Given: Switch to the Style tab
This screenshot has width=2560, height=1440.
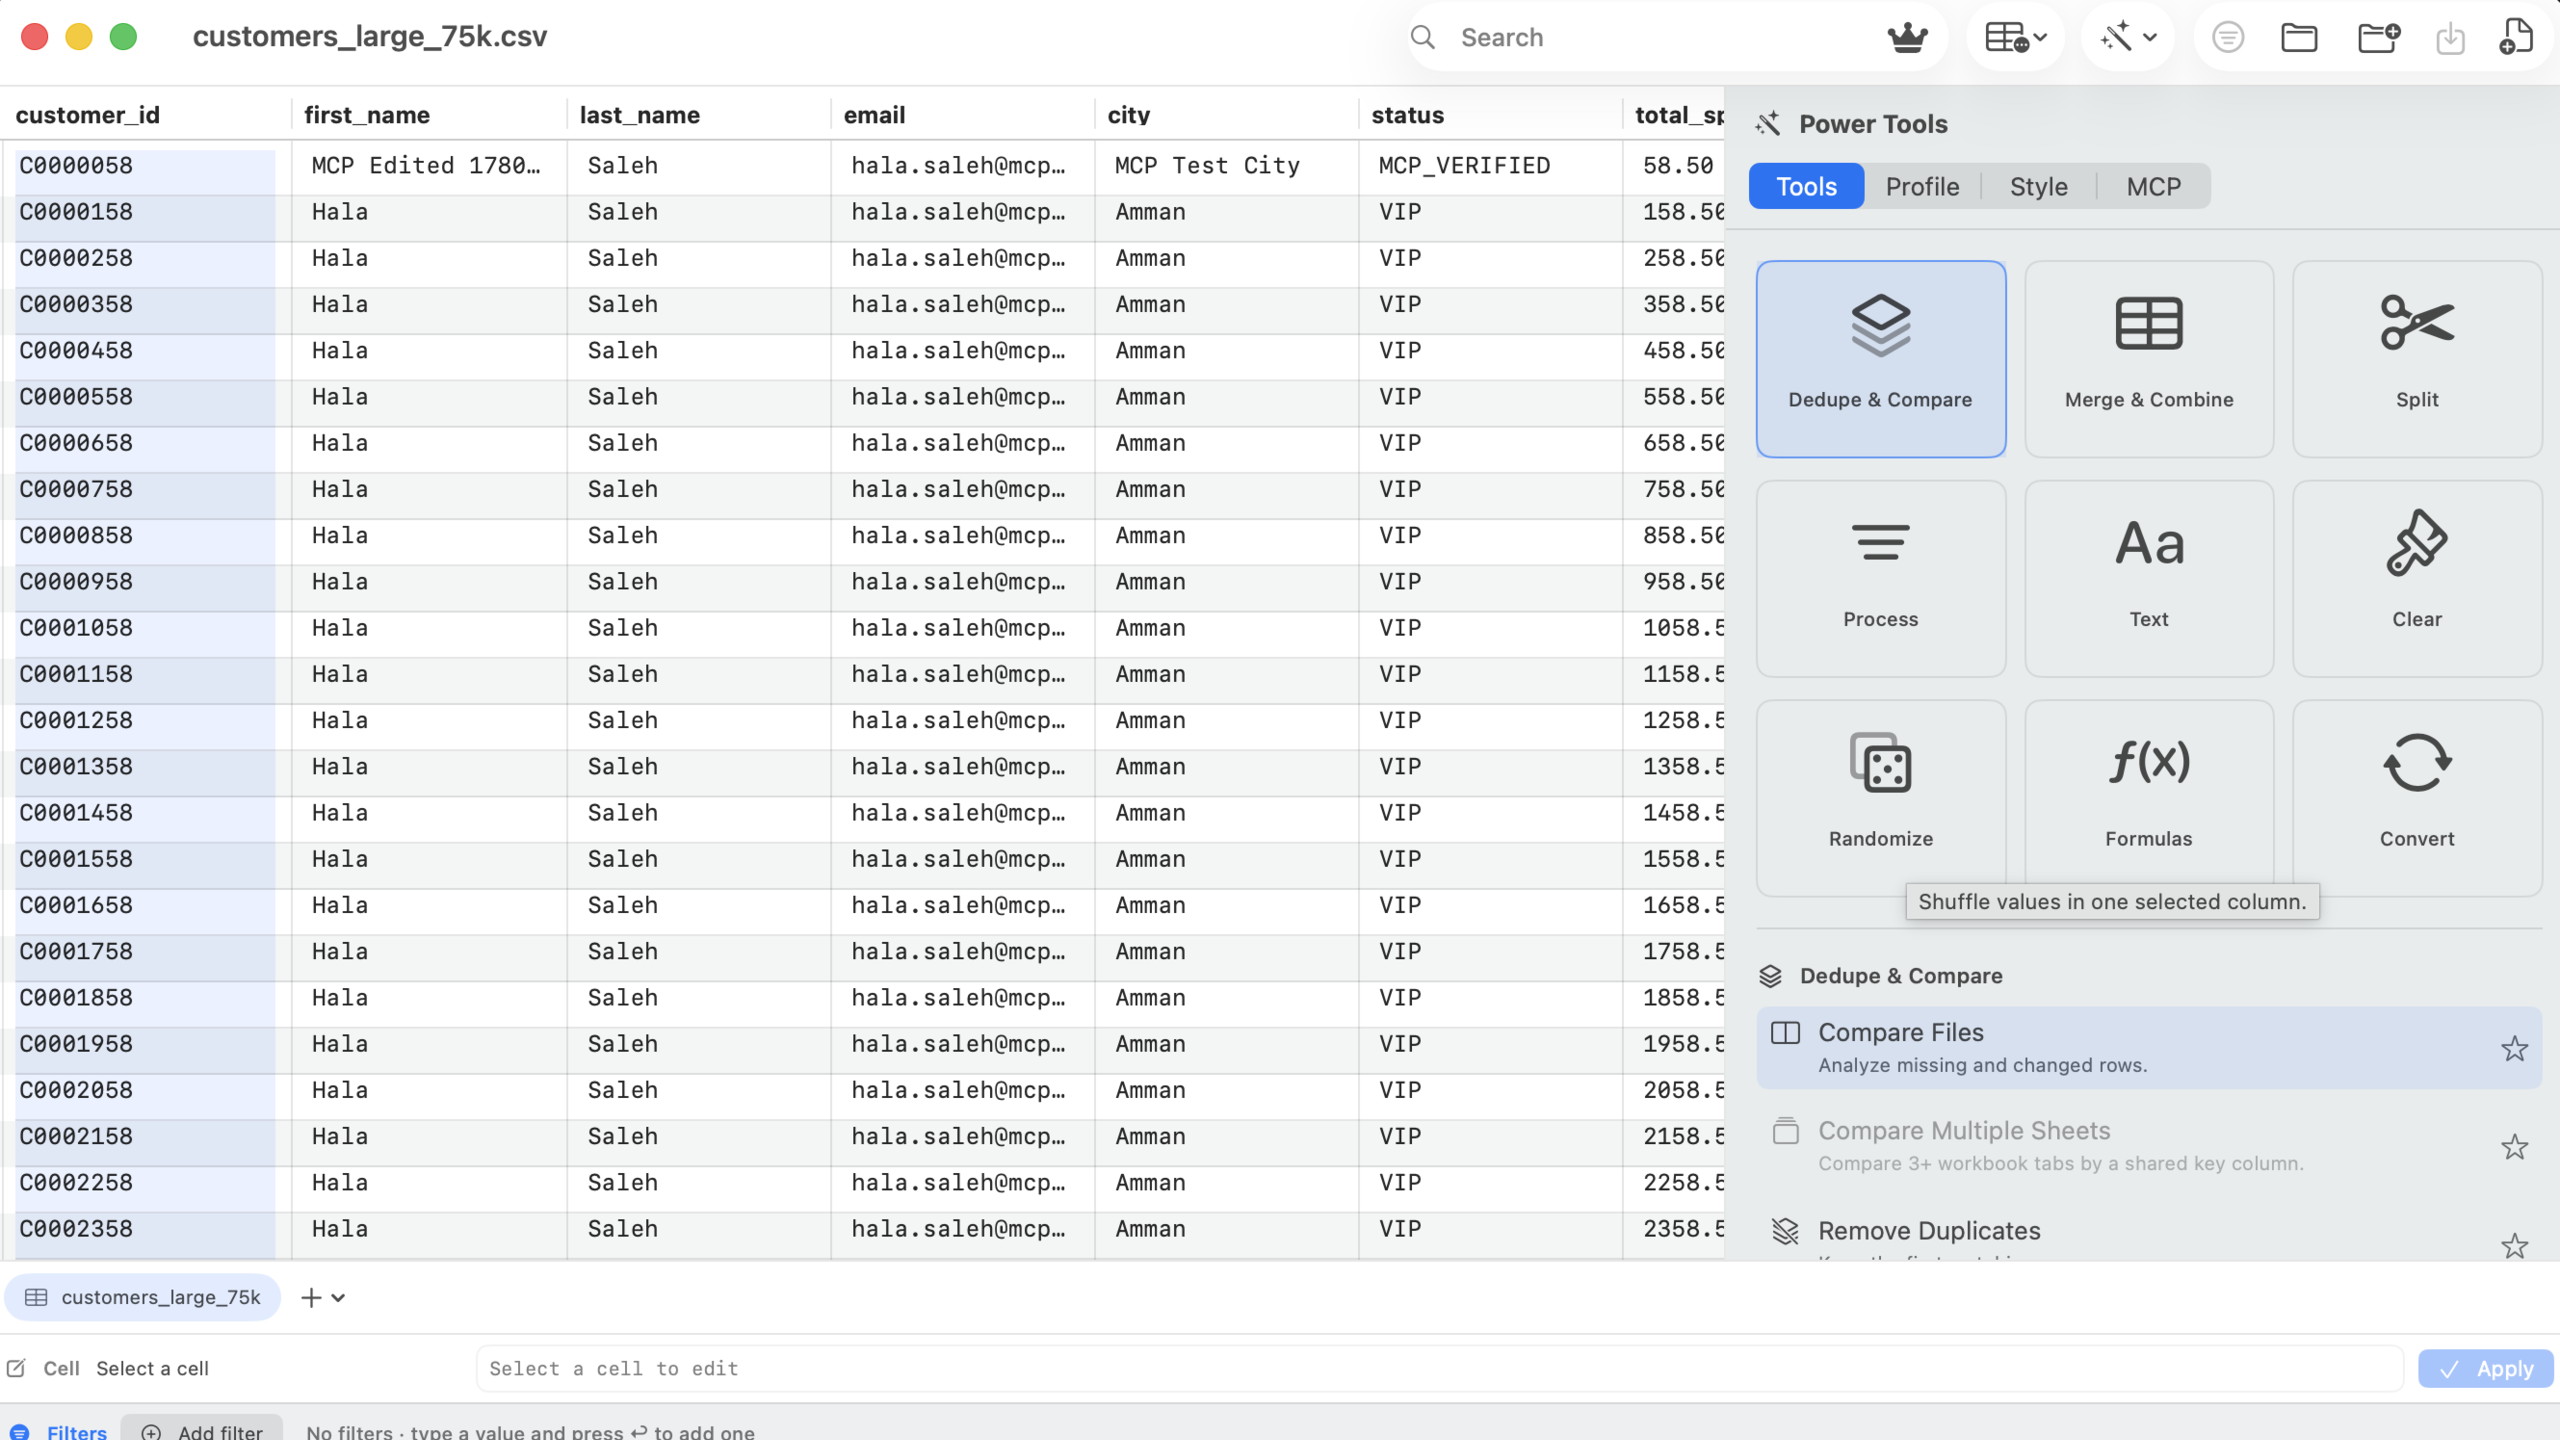Looking at the screenshot, I should pyautogui.click(x=2038, y=187).
